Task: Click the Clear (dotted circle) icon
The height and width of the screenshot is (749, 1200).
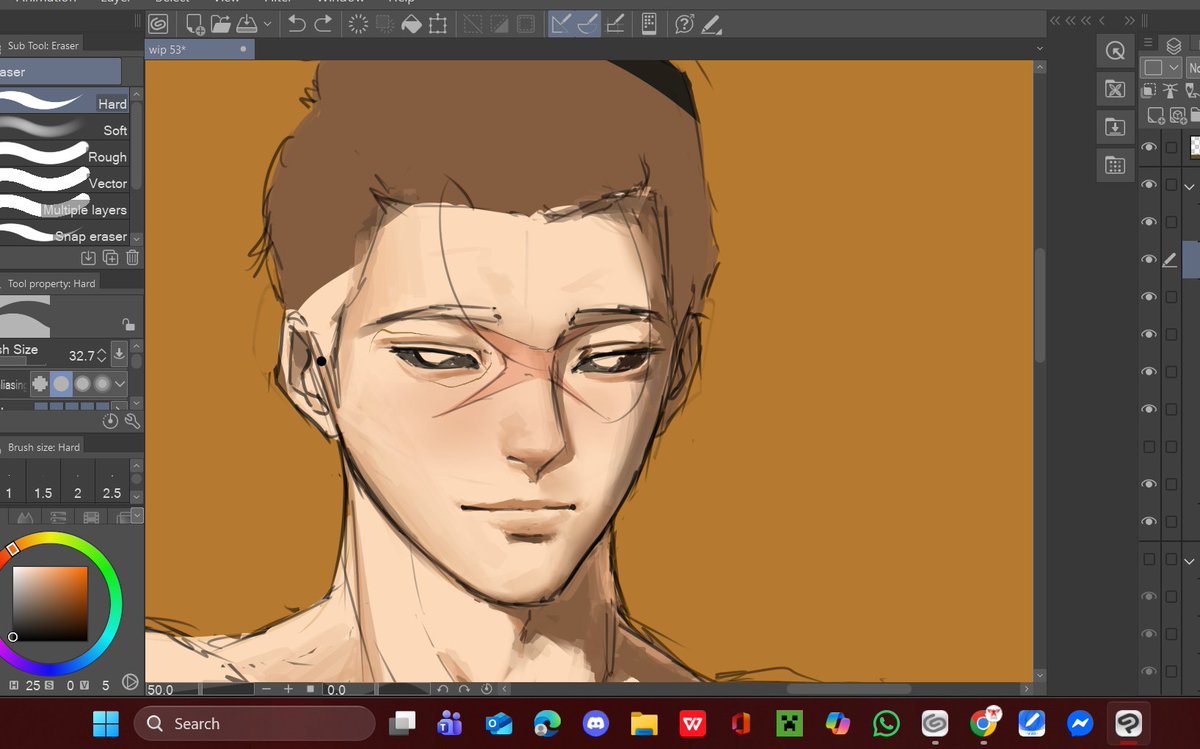Action: tap(358, 24)
